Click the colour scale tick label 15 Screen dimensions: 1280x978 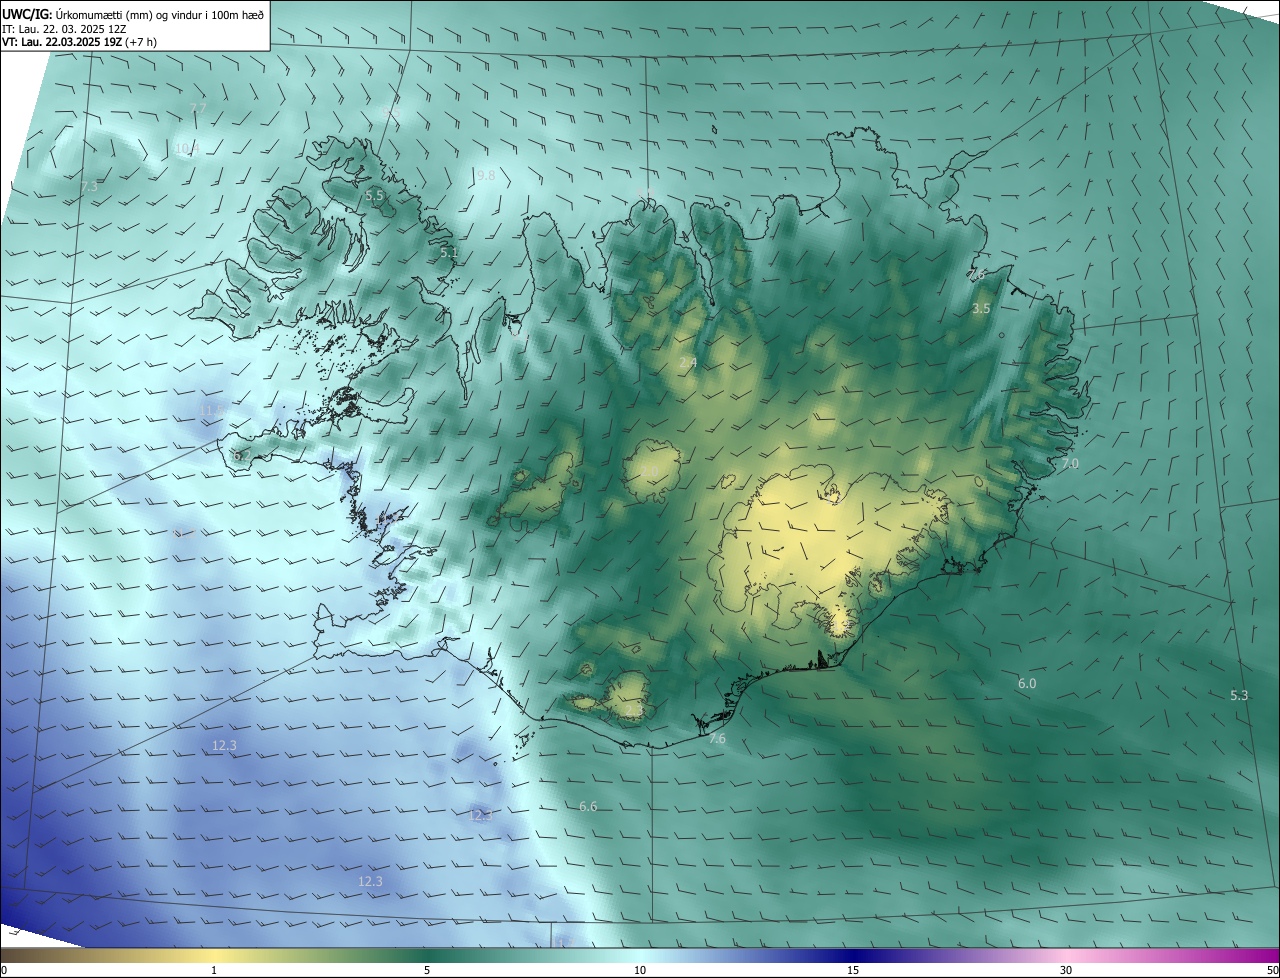tap(853, 970)
